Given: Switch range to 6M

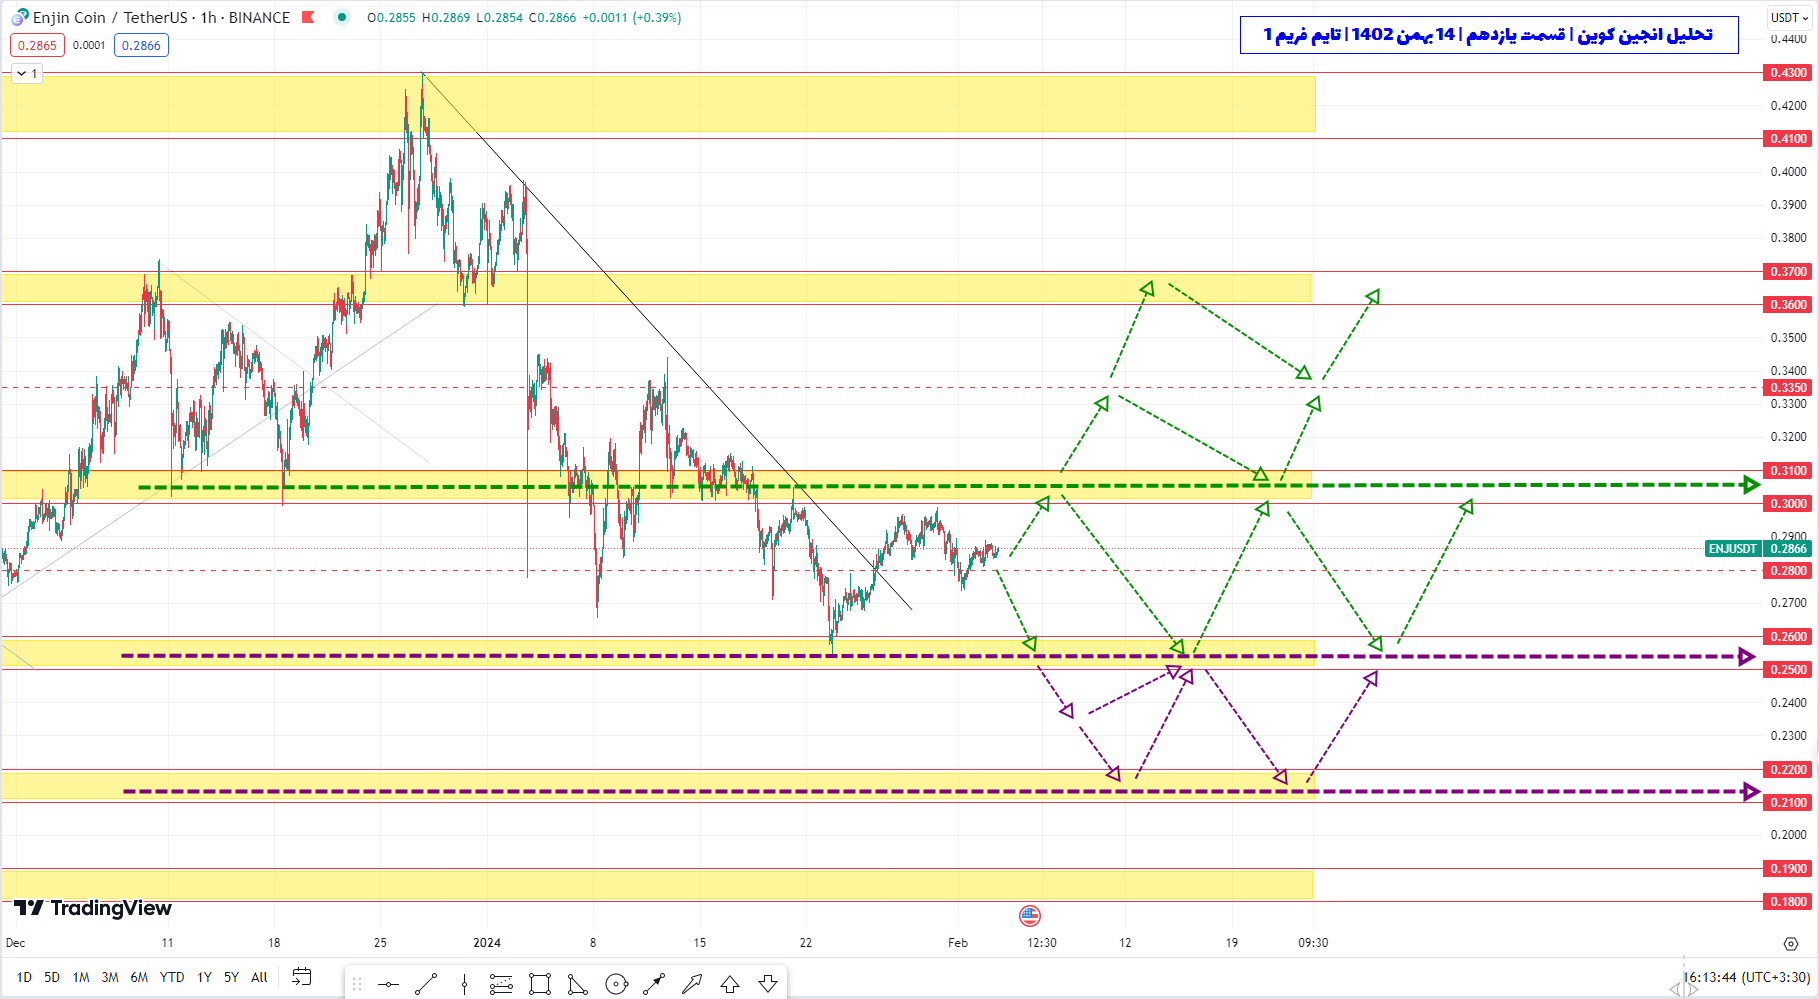Looking at the screenshot, I should [139, 977].
